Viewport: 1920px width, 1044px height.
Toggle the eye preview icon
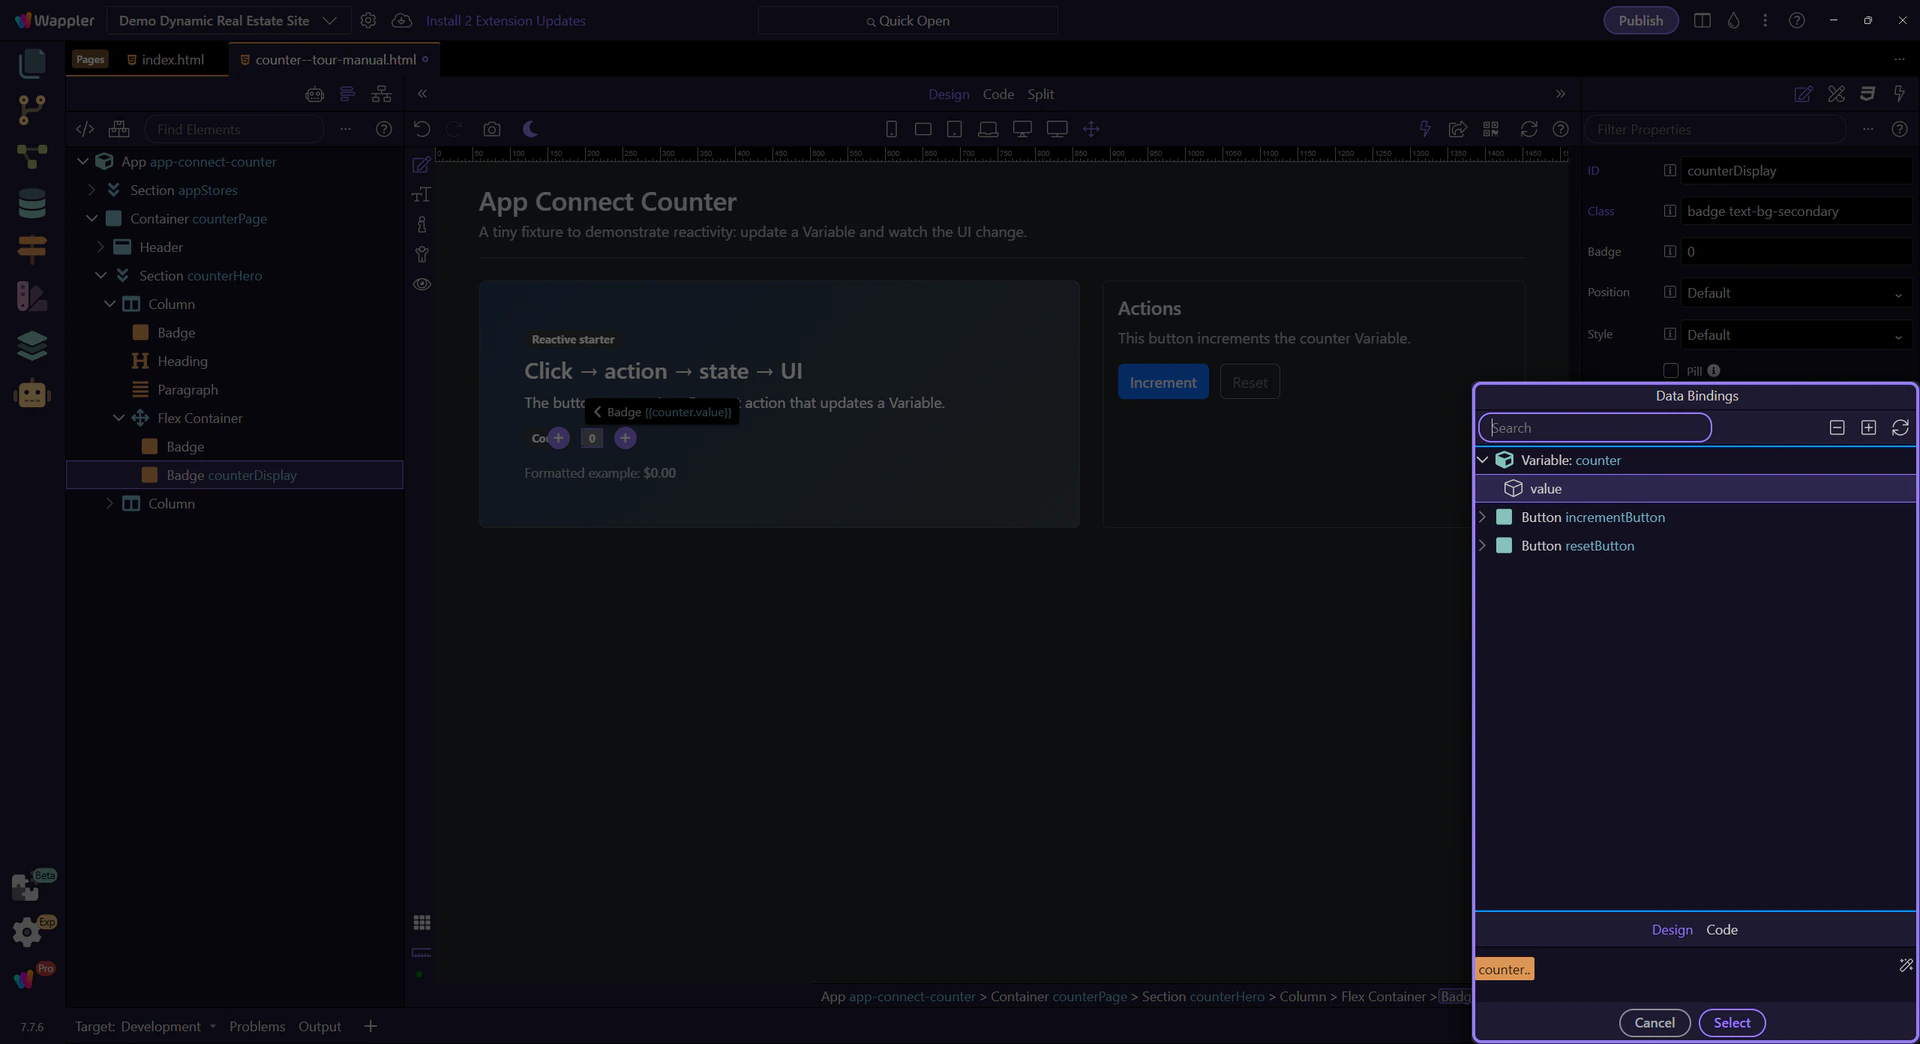(x=422, y=284)
